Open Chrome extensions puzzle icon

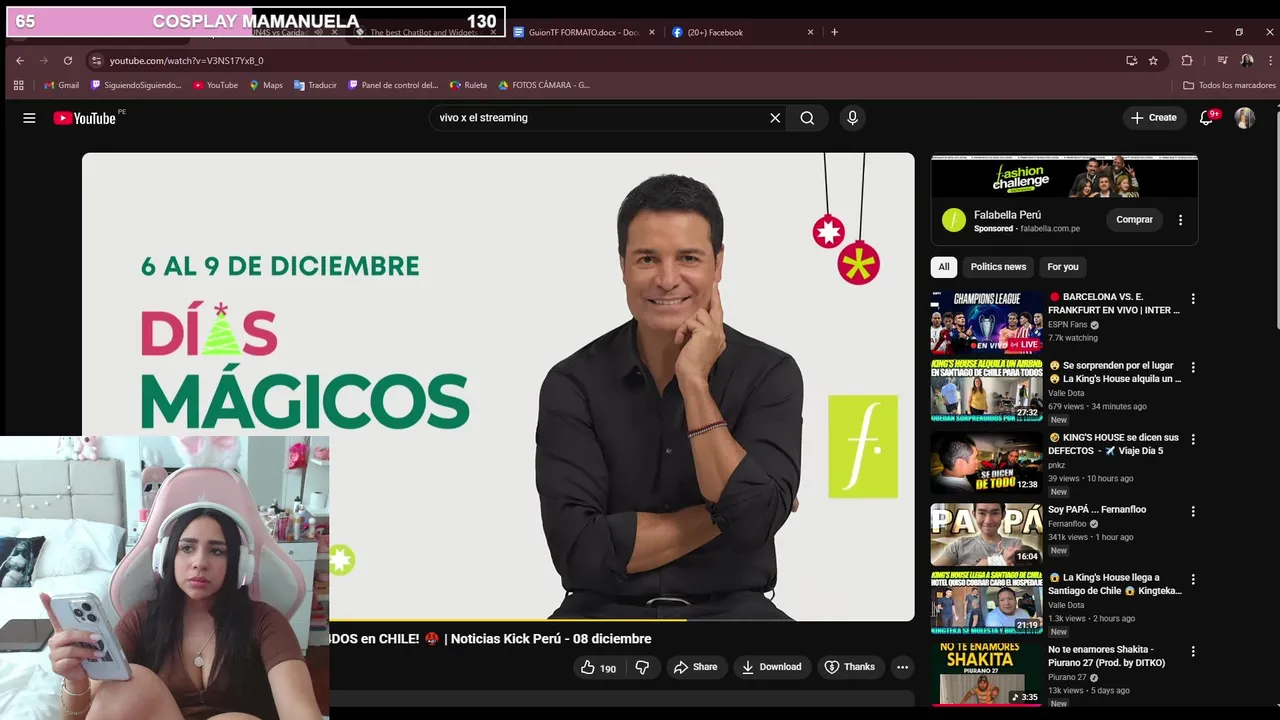pyautogui.click(x=1187, y=60)
